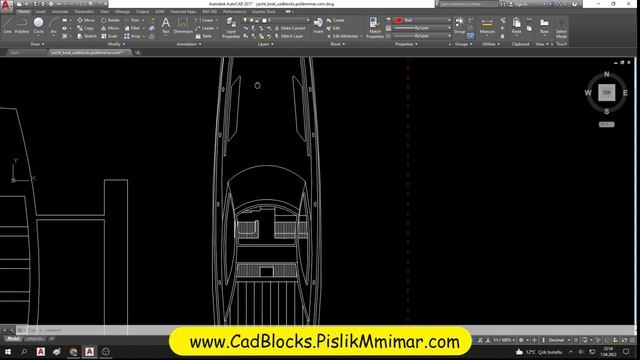Open the Home ribbon tab
Viewport: 640px width, 360px height.
tap(23, 12)
